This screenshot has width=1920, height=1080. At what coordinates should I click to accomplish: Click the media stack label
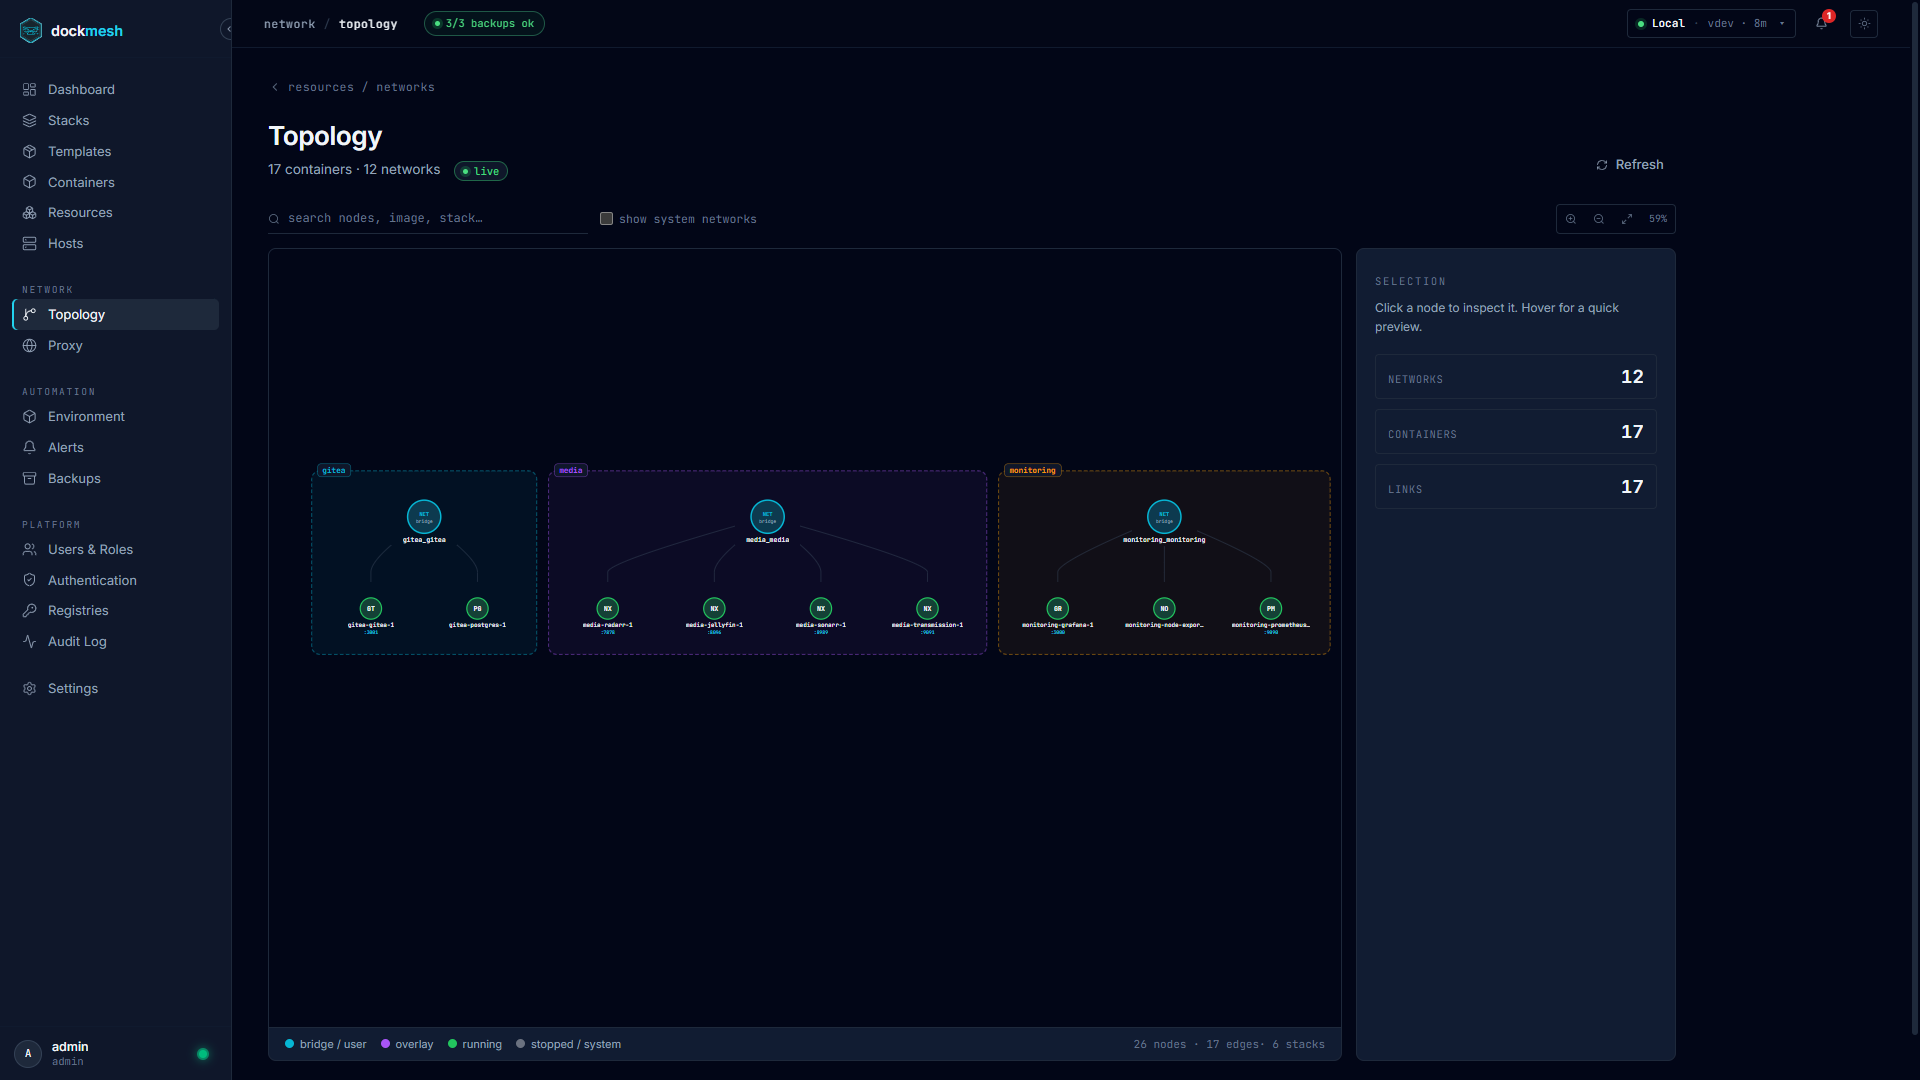point(571,470)
